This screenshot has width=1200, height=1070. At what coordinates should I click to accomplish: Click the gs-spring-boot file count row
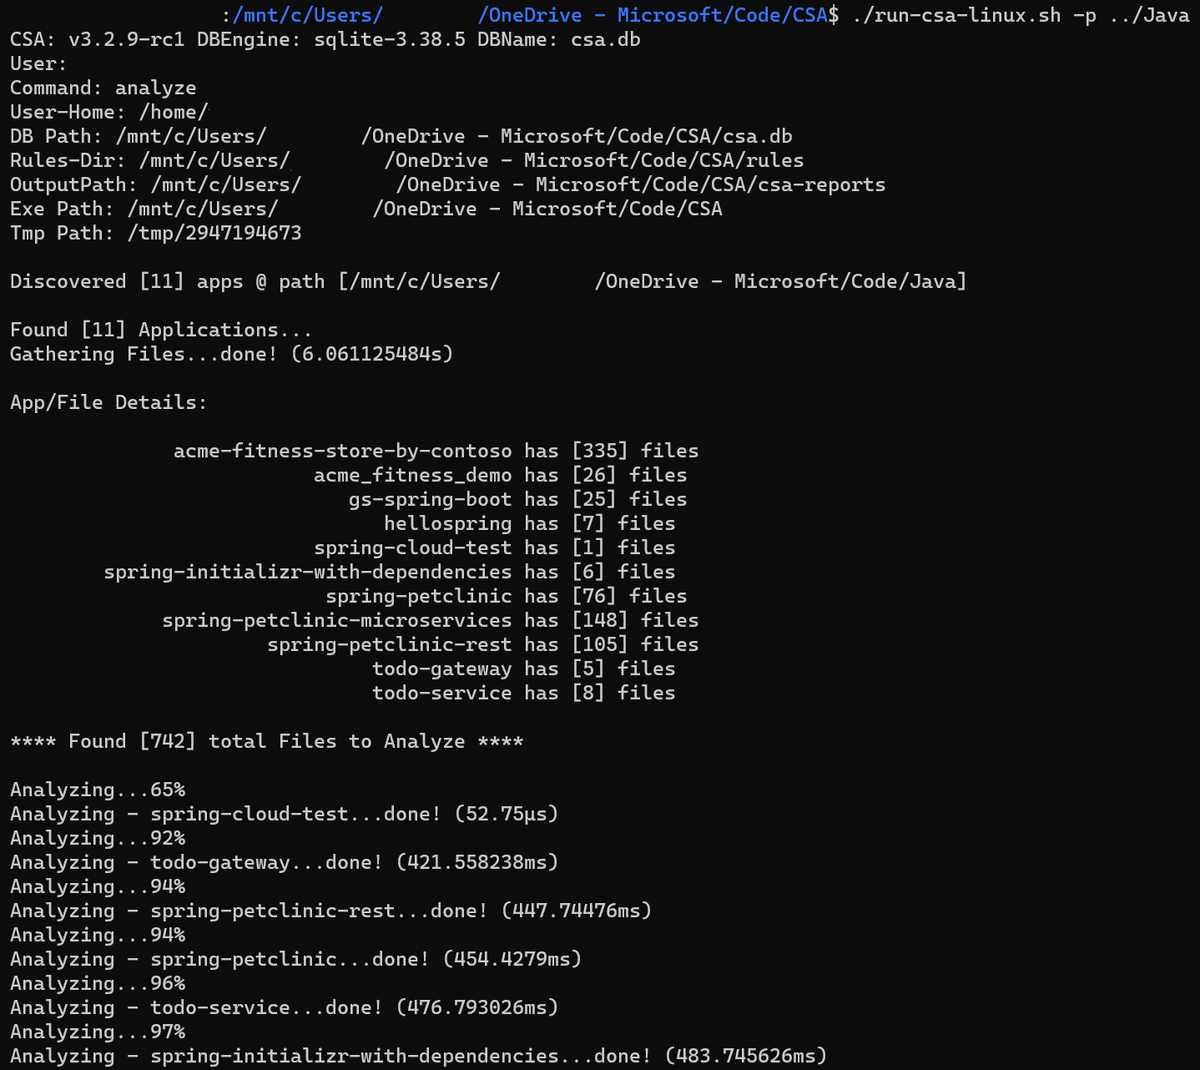point(517,499)
